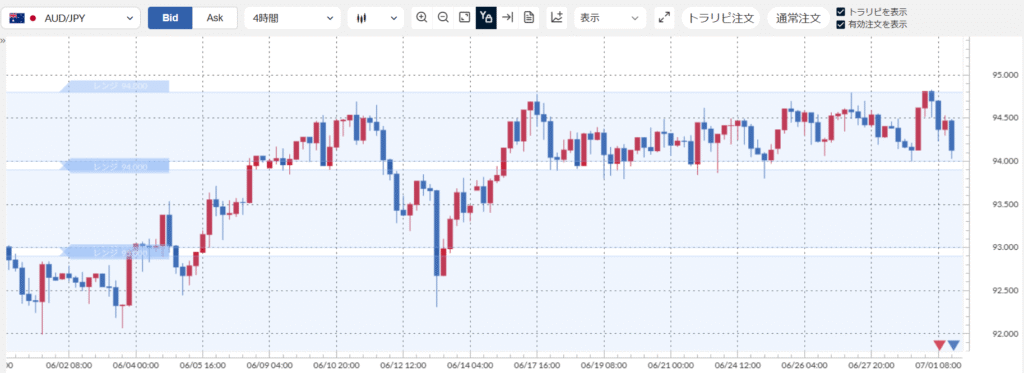Open the document sheet icon
1024x373 pixels.
(529, 18)
